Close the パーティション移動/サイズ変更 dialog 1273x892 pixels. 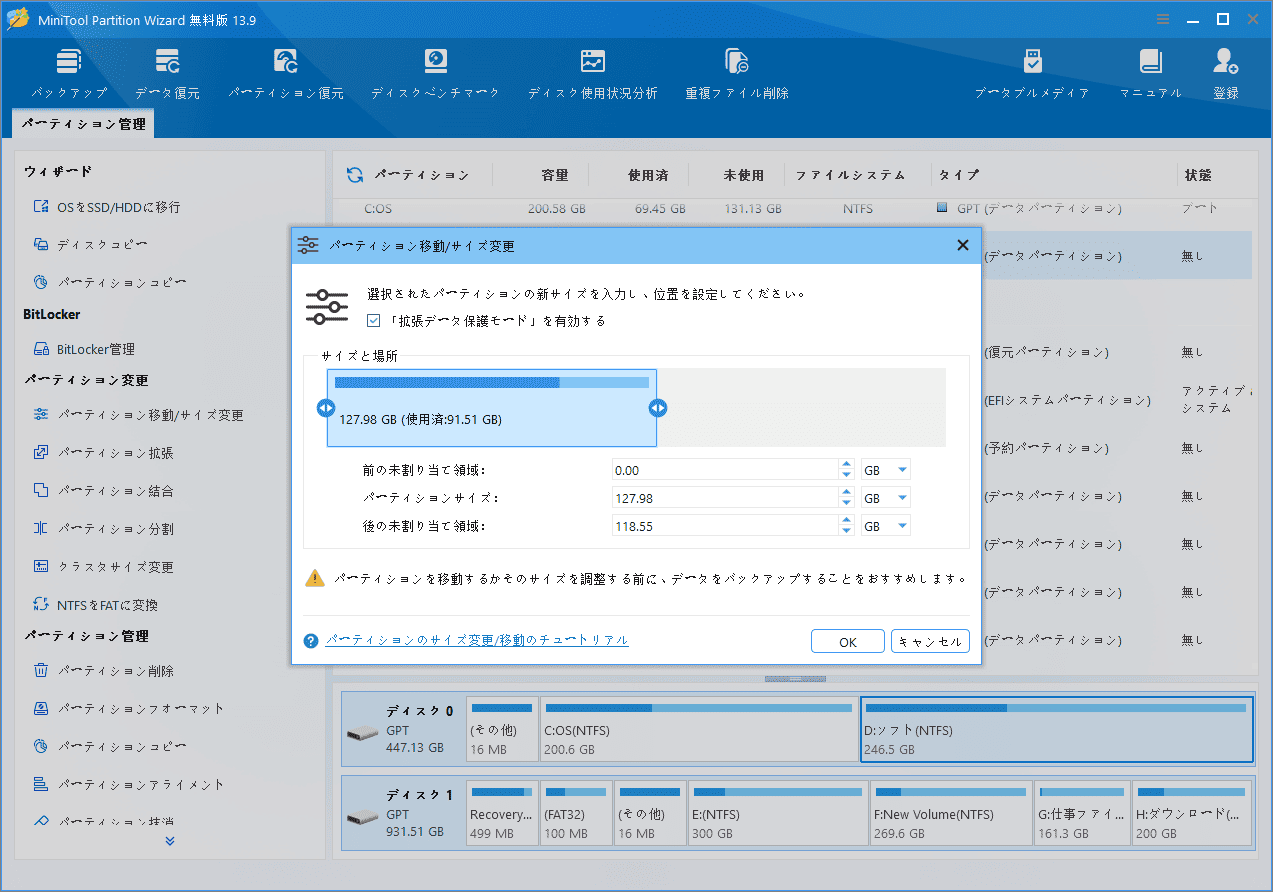coord(962,245)
